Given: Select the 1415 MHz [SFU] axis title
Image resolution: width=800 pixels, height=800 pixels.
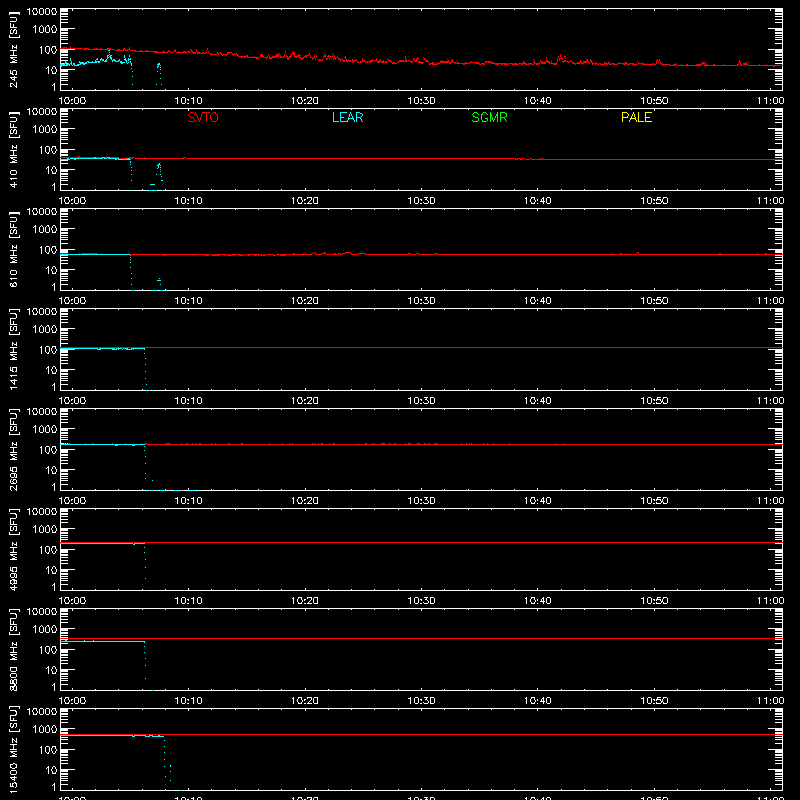Looking at the screenshot, I should [14, 349].
